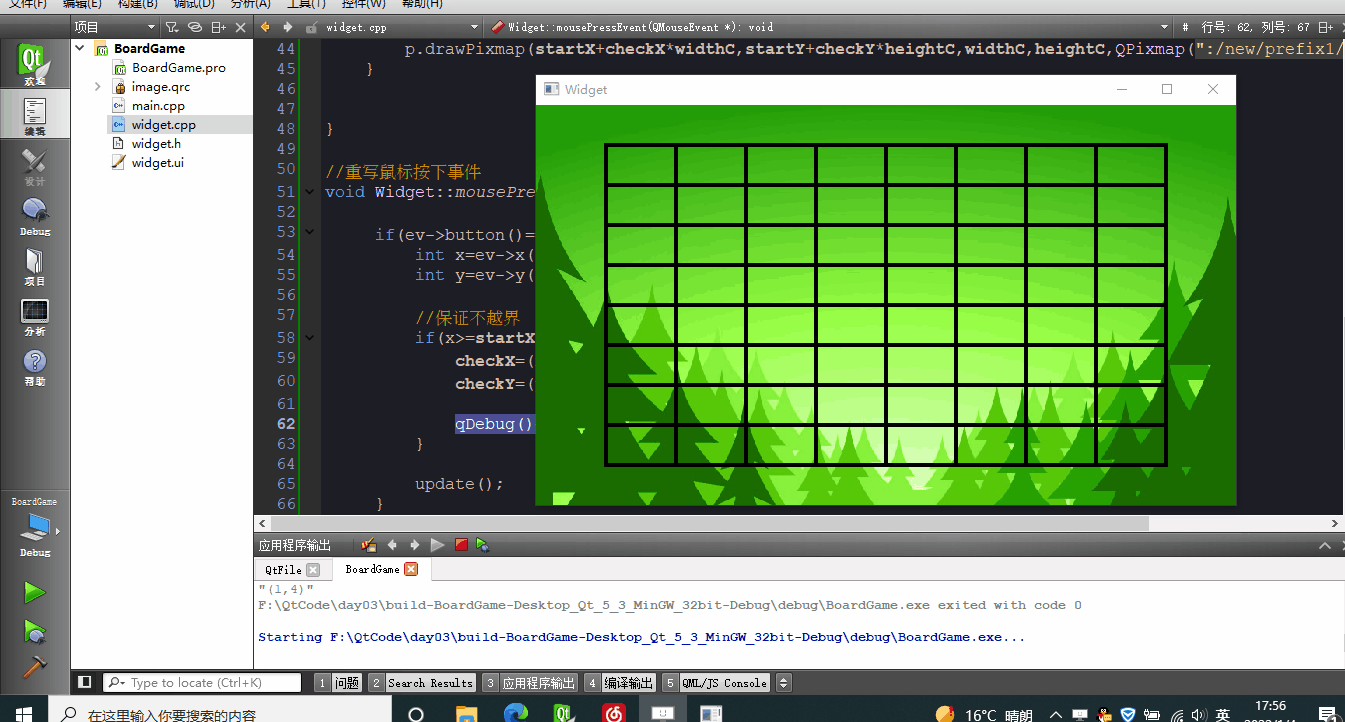Open the 问题 (Issues) pane

point(338,683)
